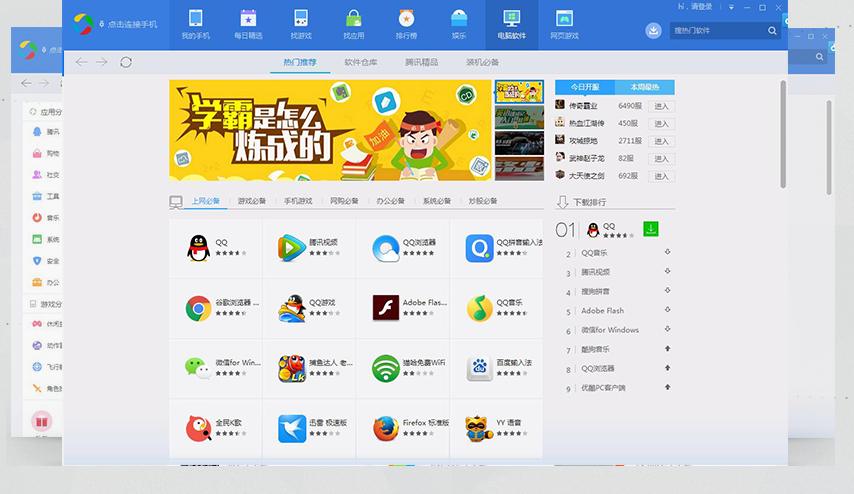The height and width of the screenshot is (494, 854).
Task: Click 进入 button for 攻城掠地
Action: click(661, 141)
